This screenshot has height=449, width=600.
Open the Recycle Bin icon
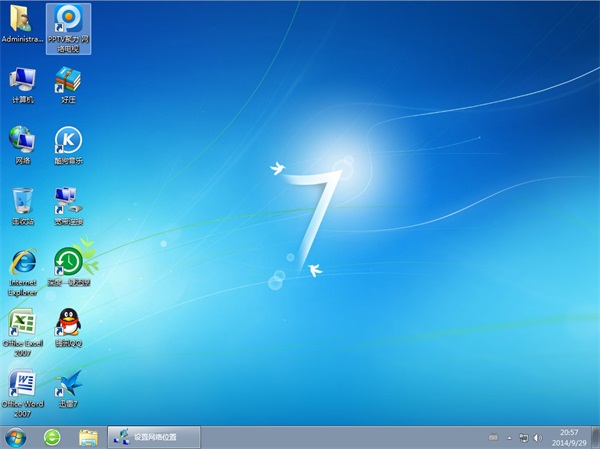23,206
